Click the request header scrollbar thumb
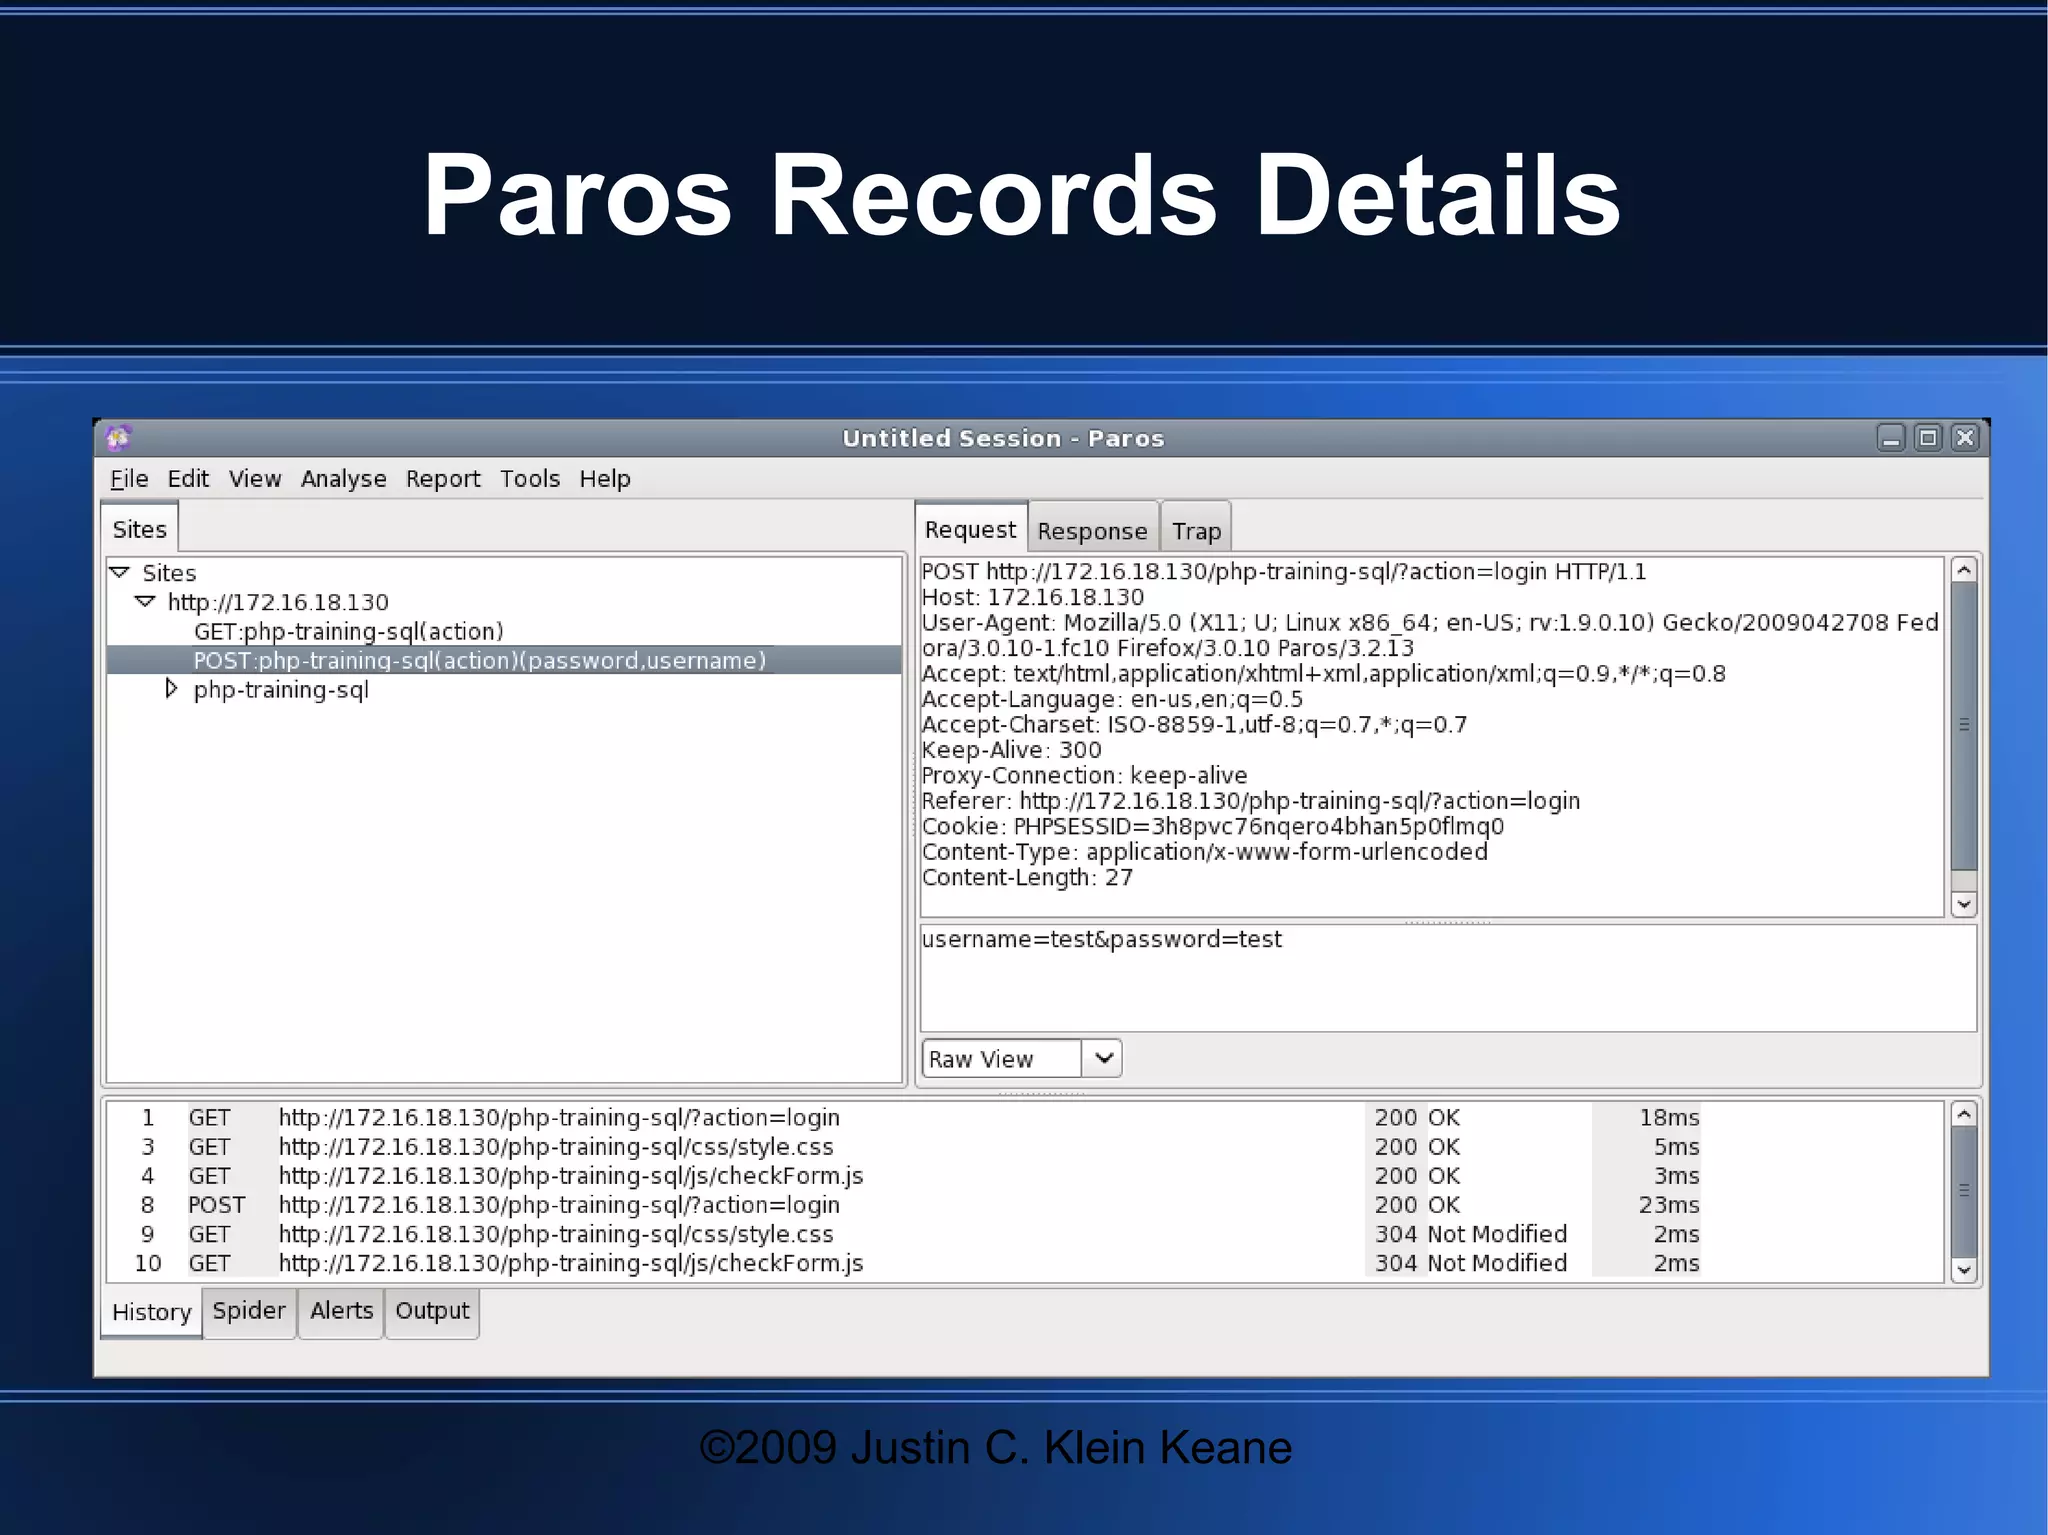 [x=1964, y=725]
